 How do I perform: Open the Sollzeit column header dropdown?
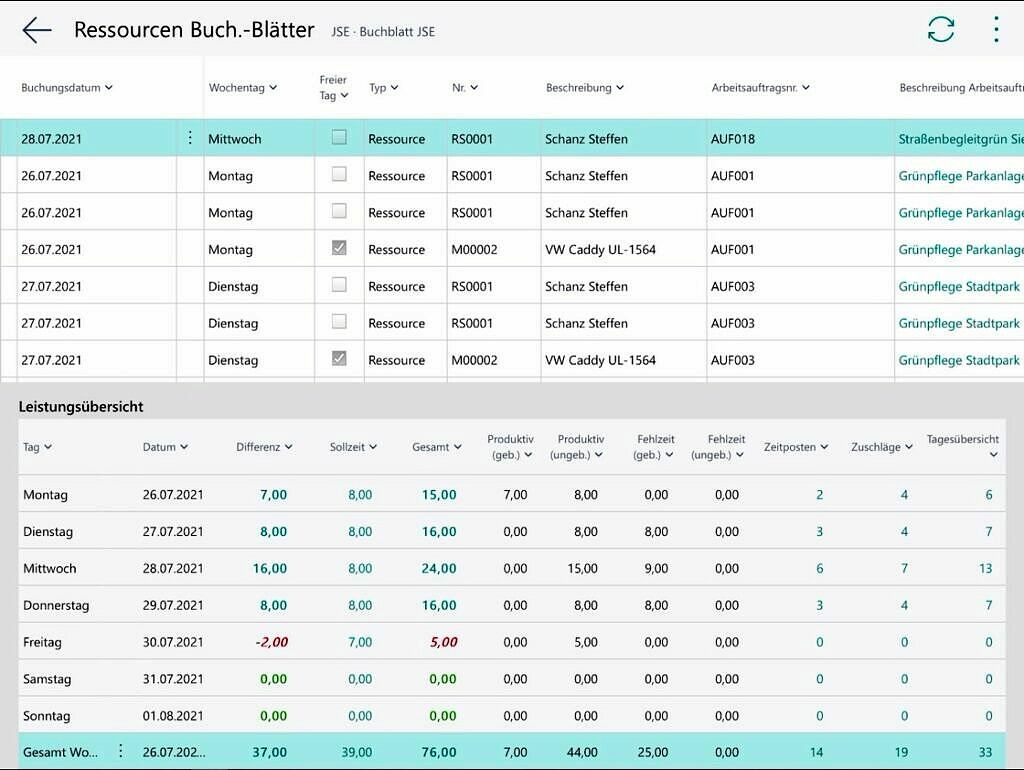[x=353, y=447]
